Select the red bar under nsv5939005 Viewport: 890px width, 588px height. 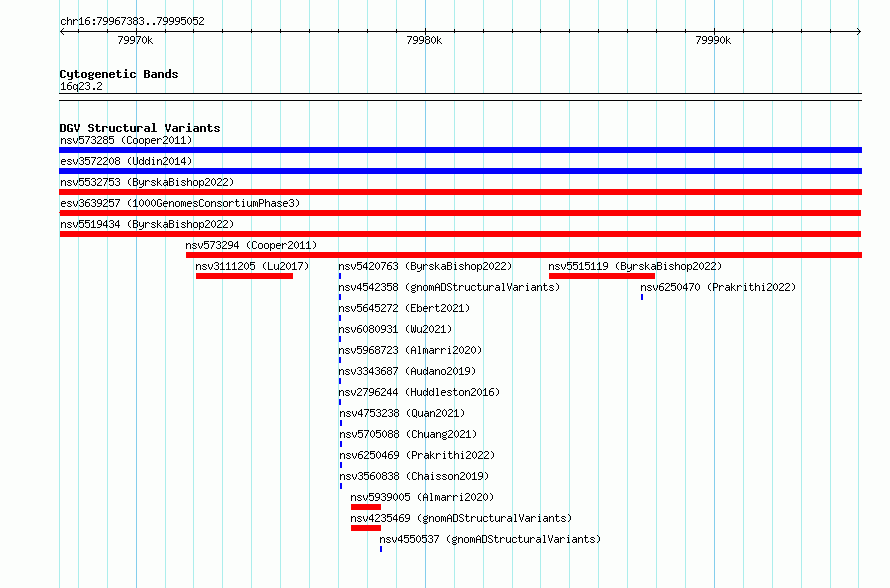click(366, 507)
